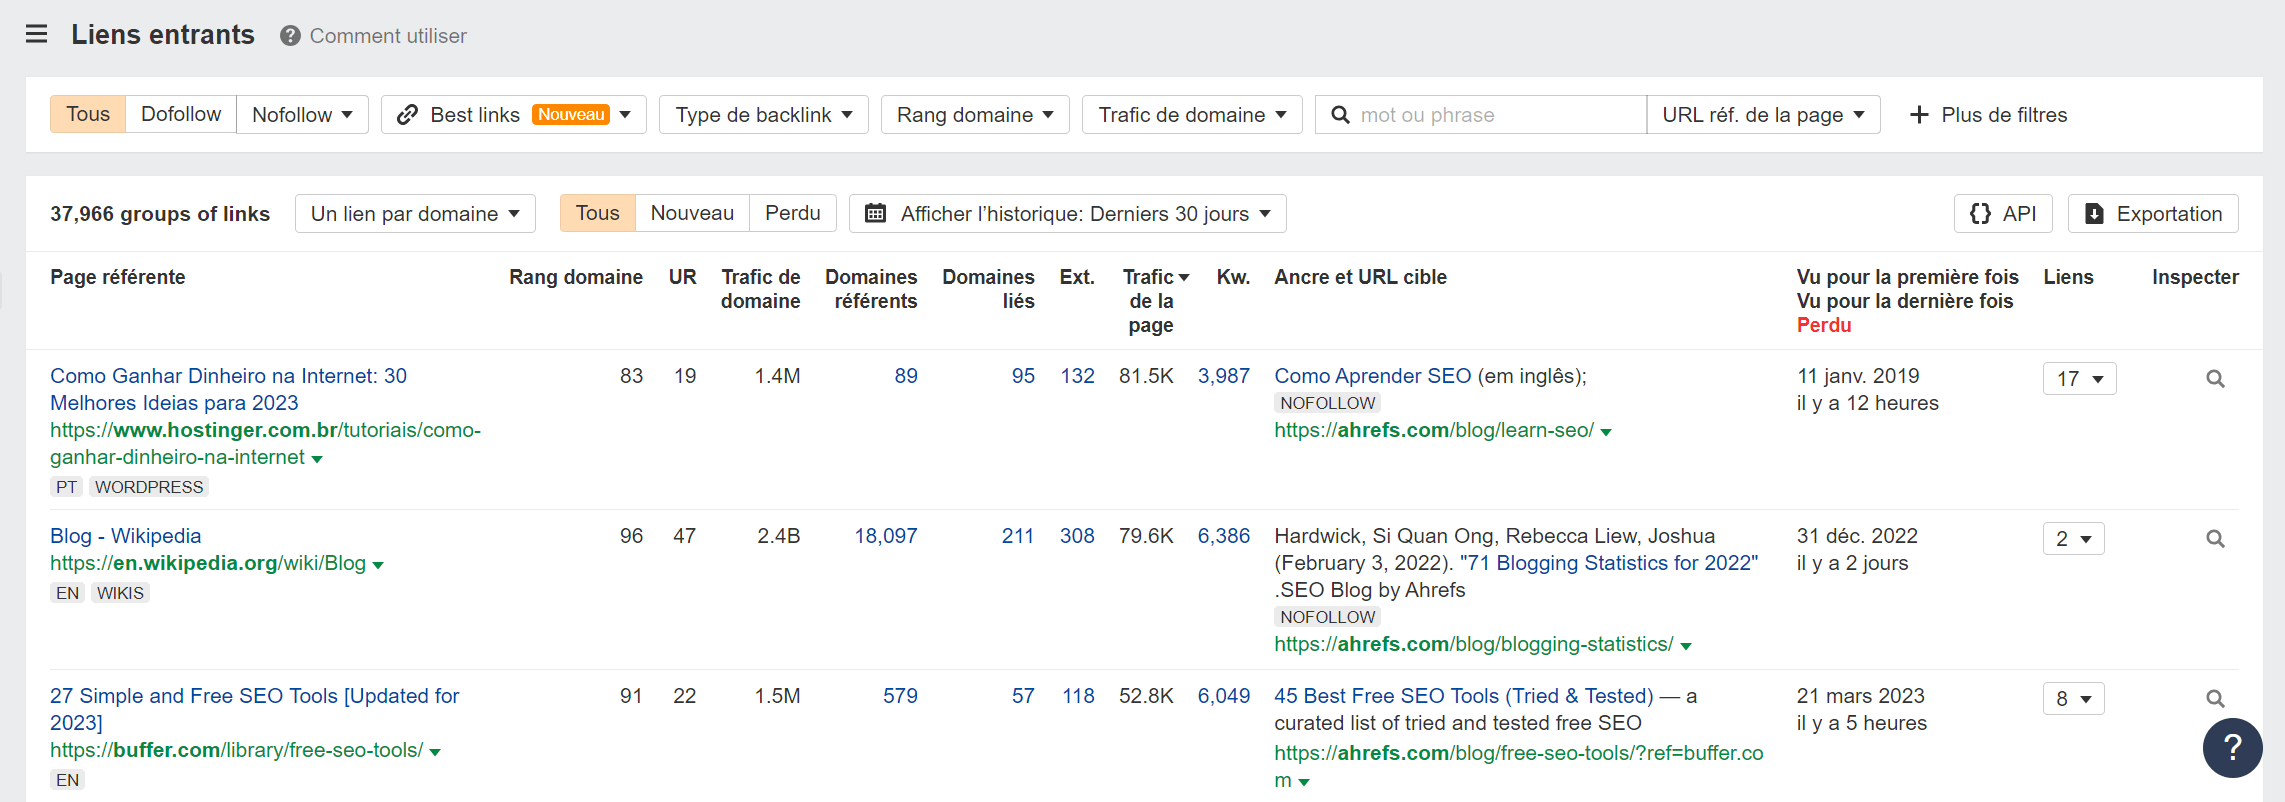Inspect the Hostinger row with magnifier icon
This screenshot has height=802, width=2285.
coord(2215,379)
